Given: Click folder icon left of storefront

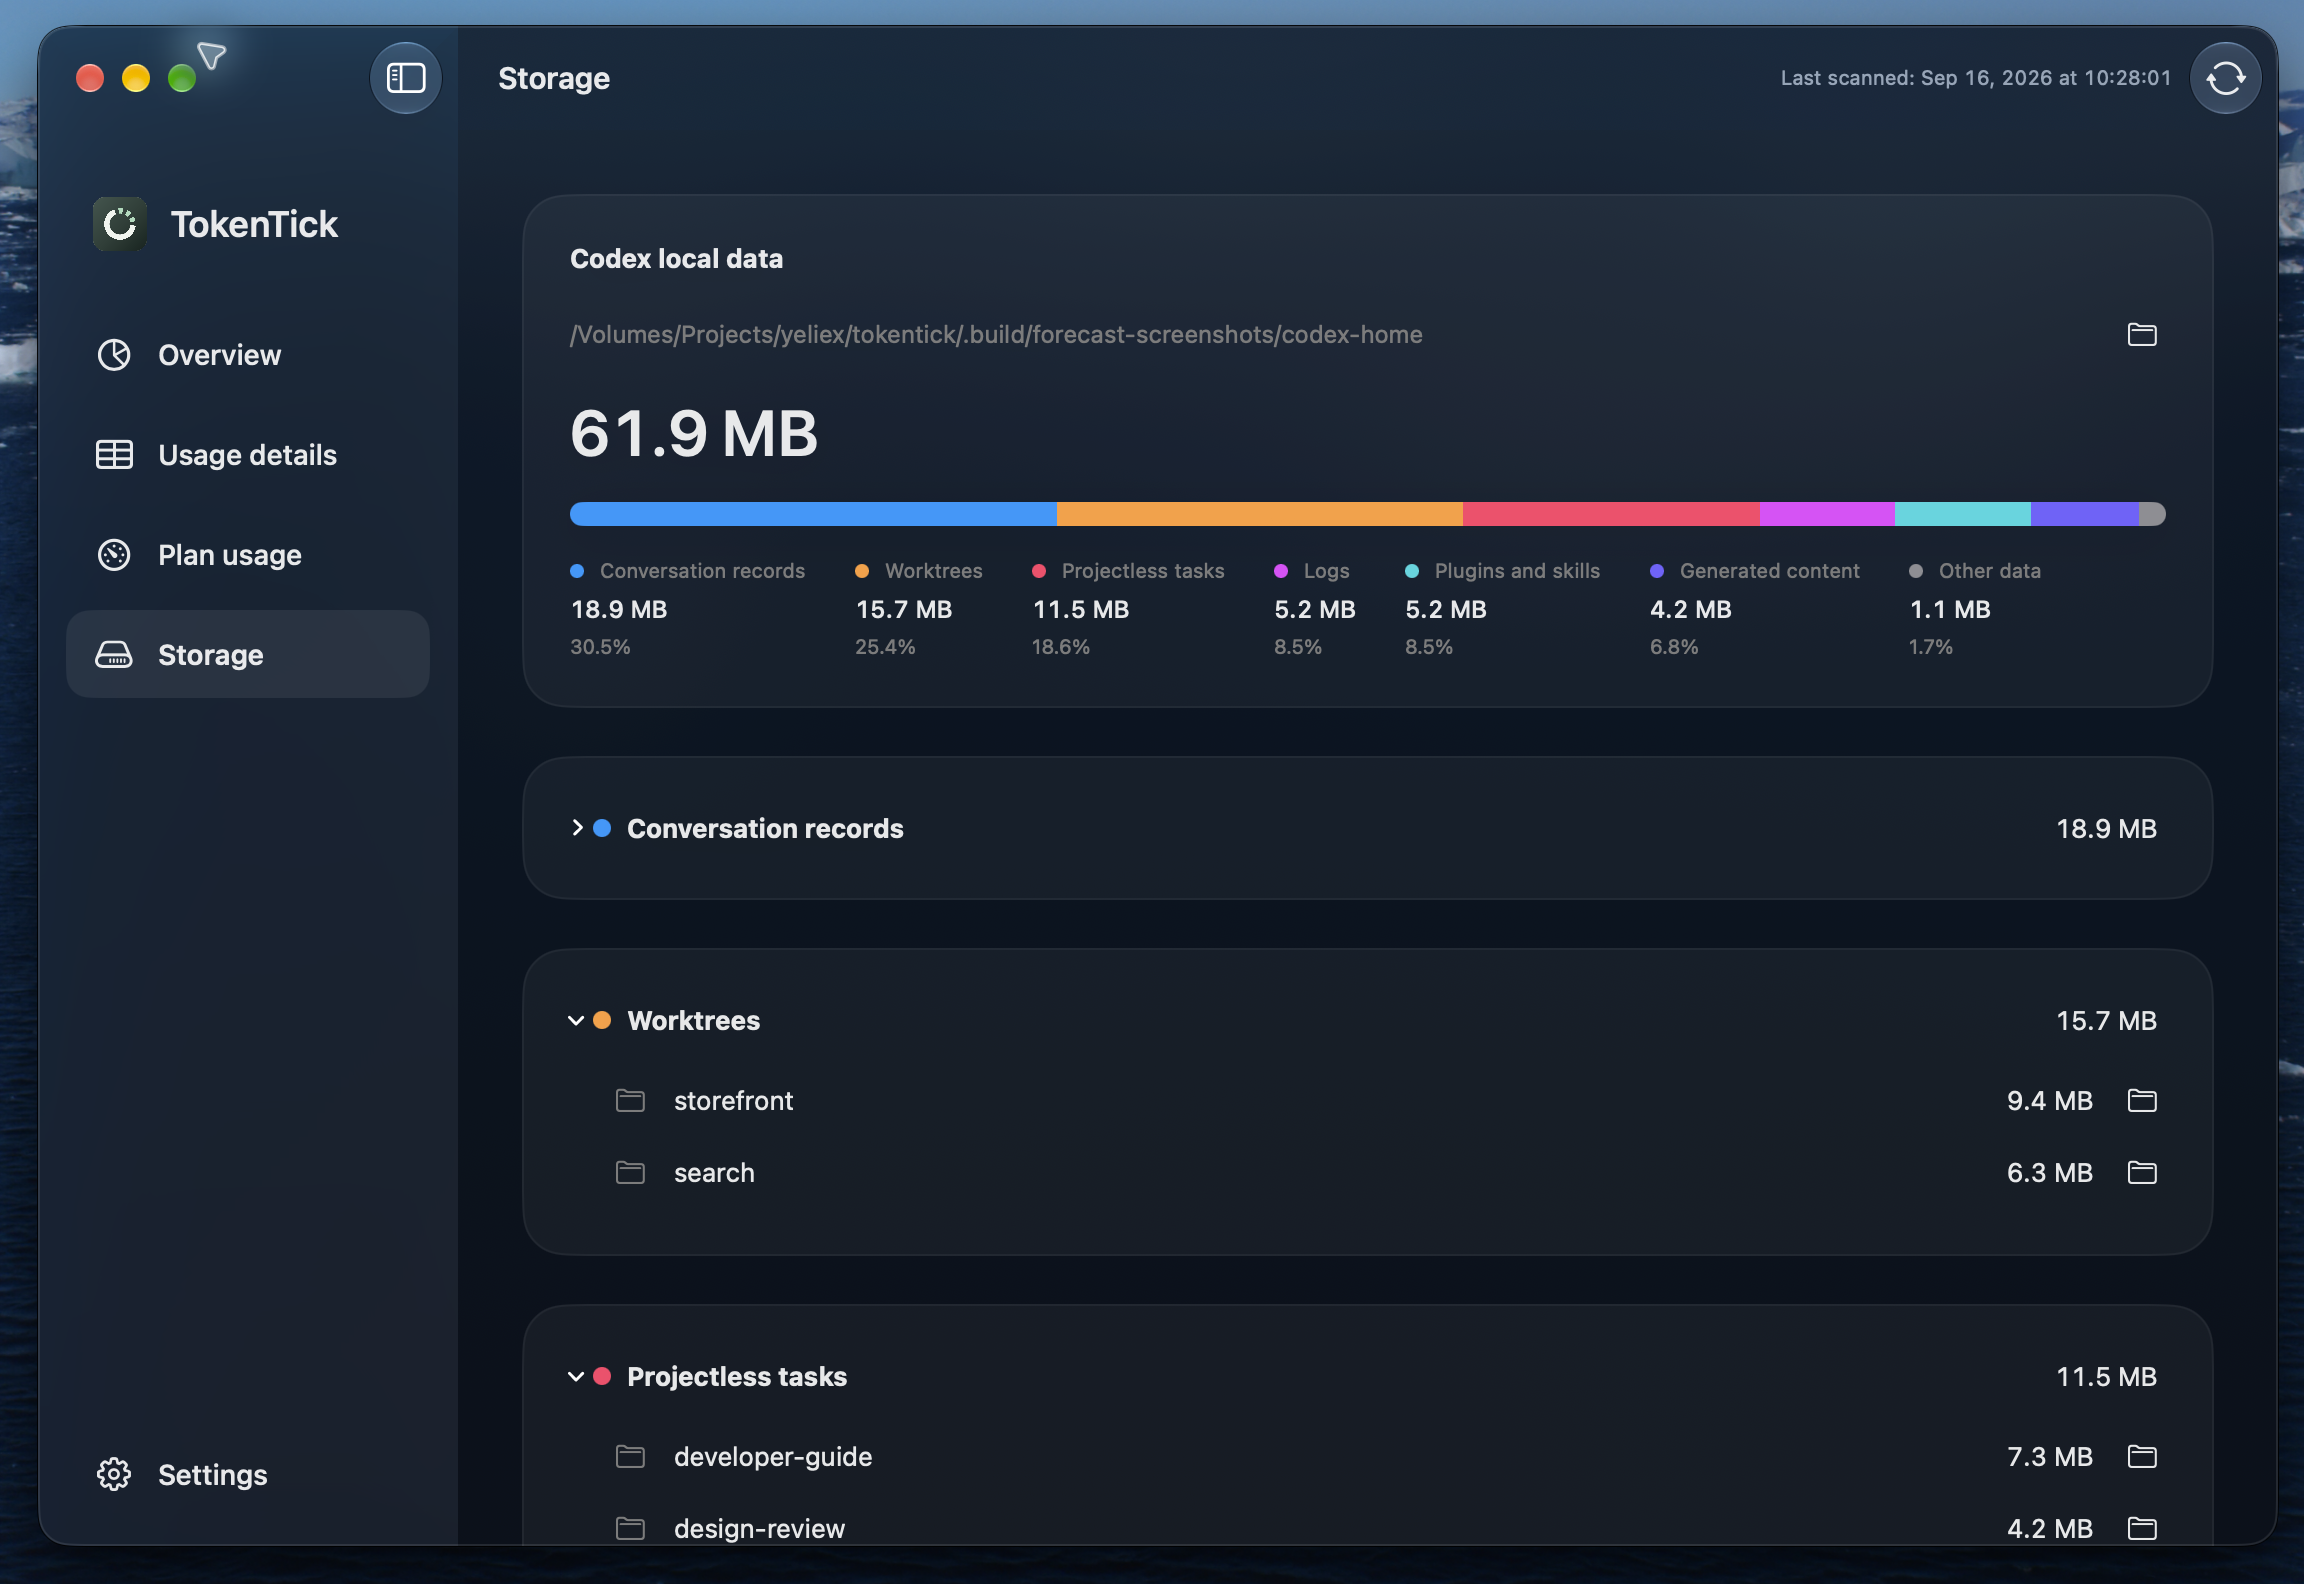Looking at the screenshot, I should 630,1100.
